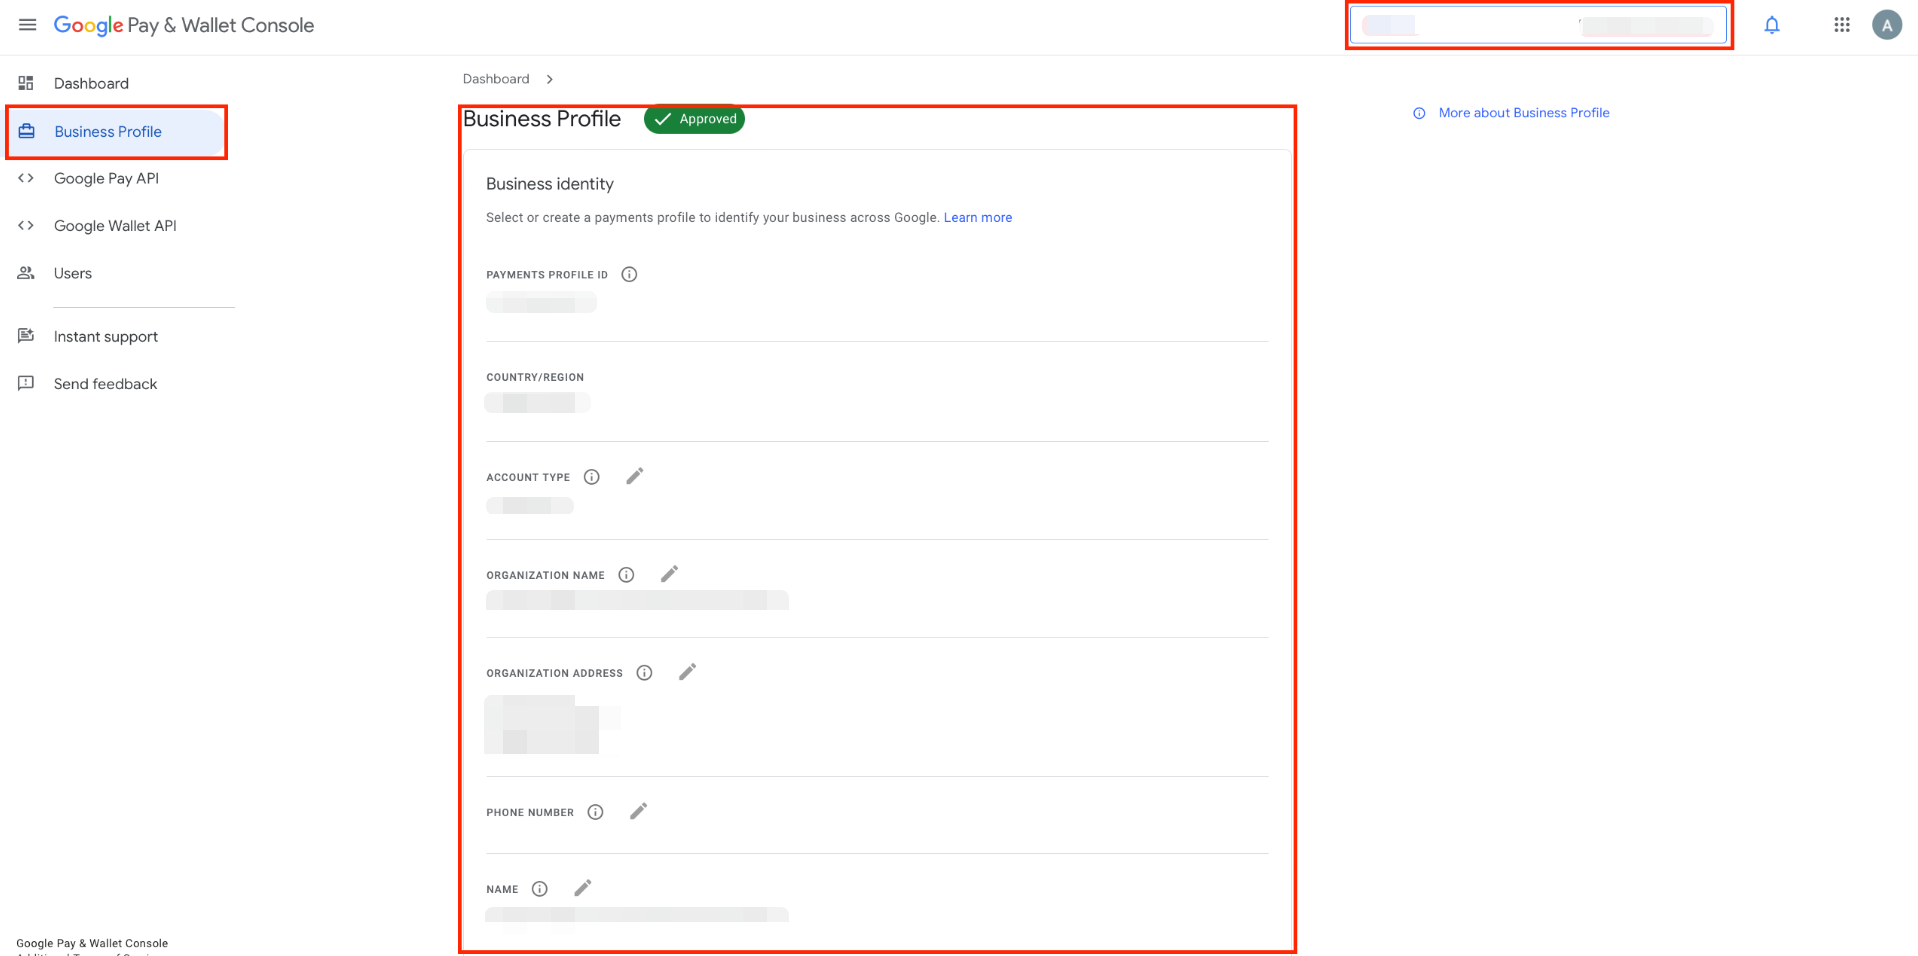Click the Approved status badge
This screenshot has width=1918, height=956.
694,119
